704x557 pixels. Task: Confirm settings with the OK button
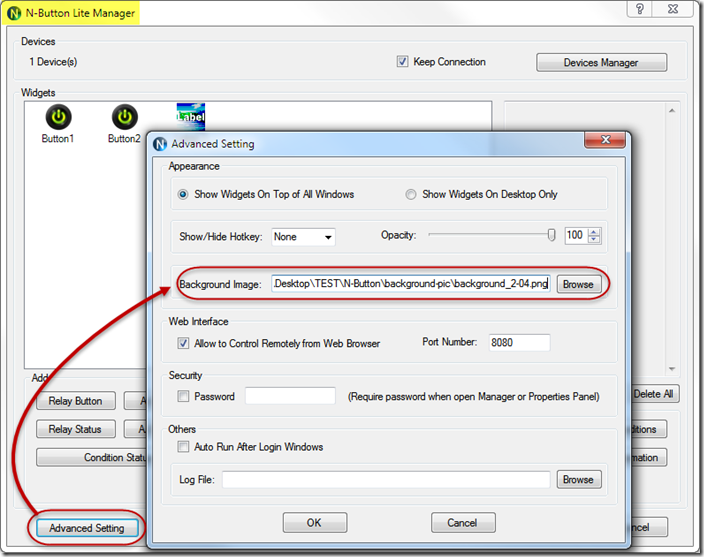pos(315,522)
